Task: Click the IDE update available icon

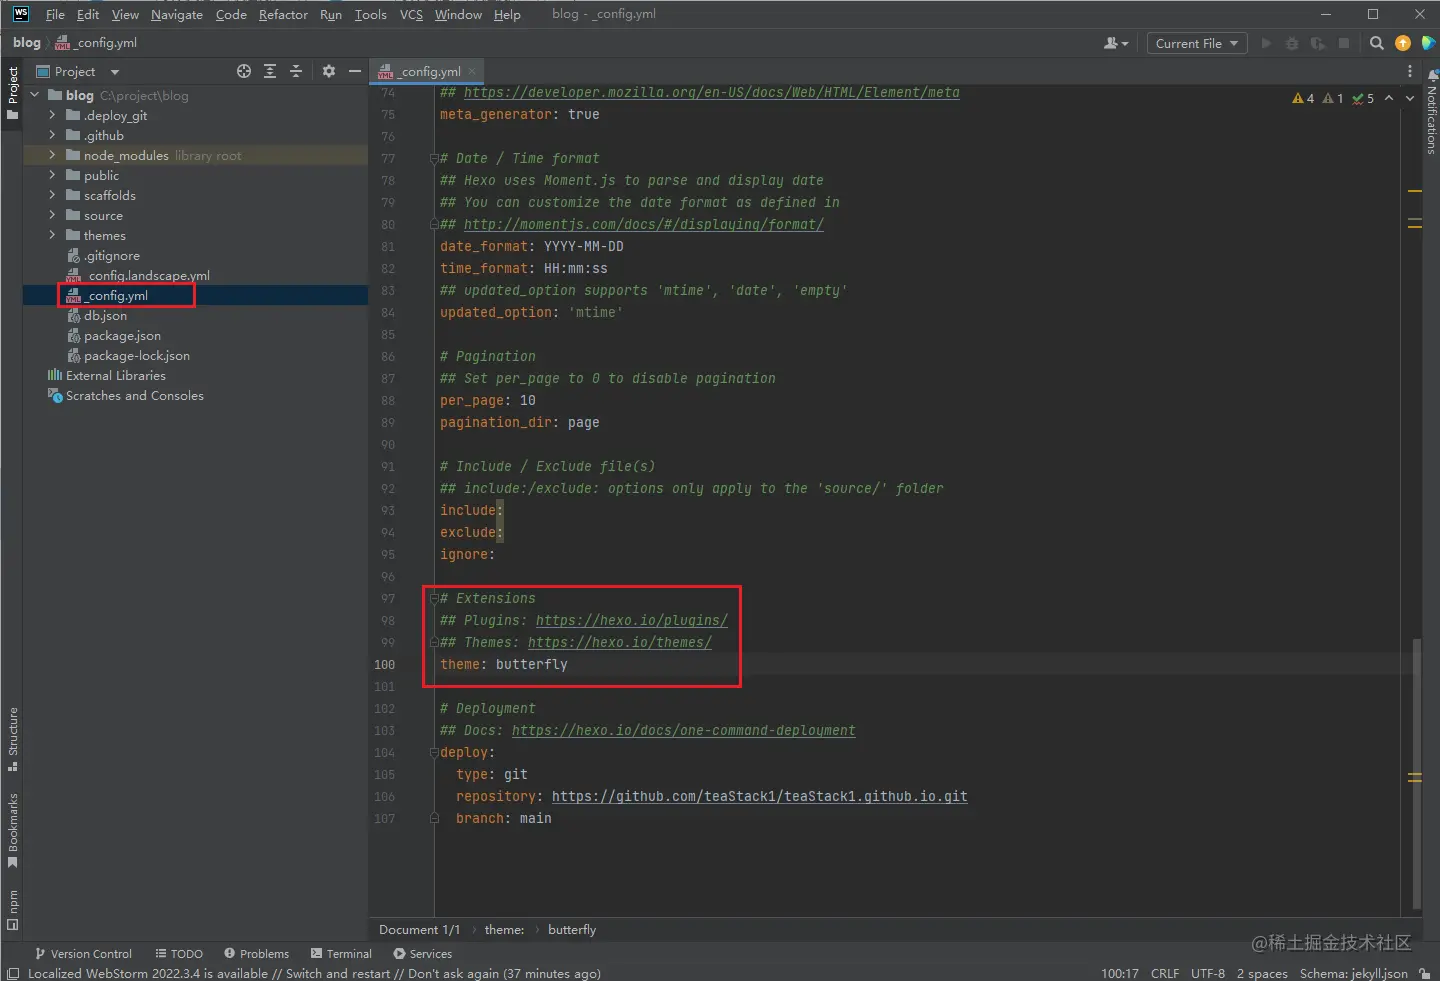Action: click(1403, 43)
